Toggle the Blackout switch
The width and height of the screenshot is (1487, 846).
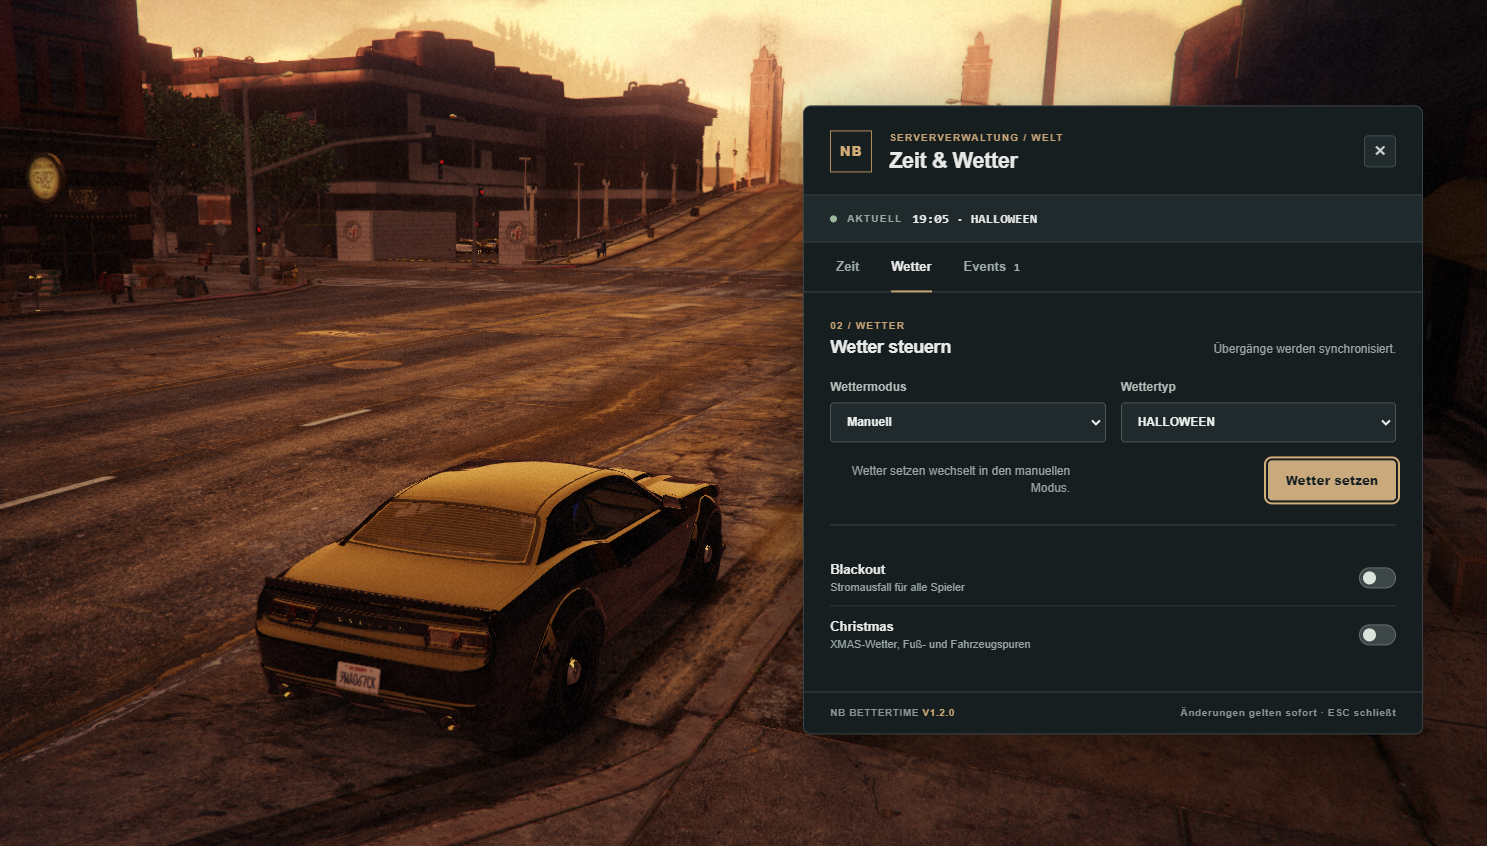1377,578
